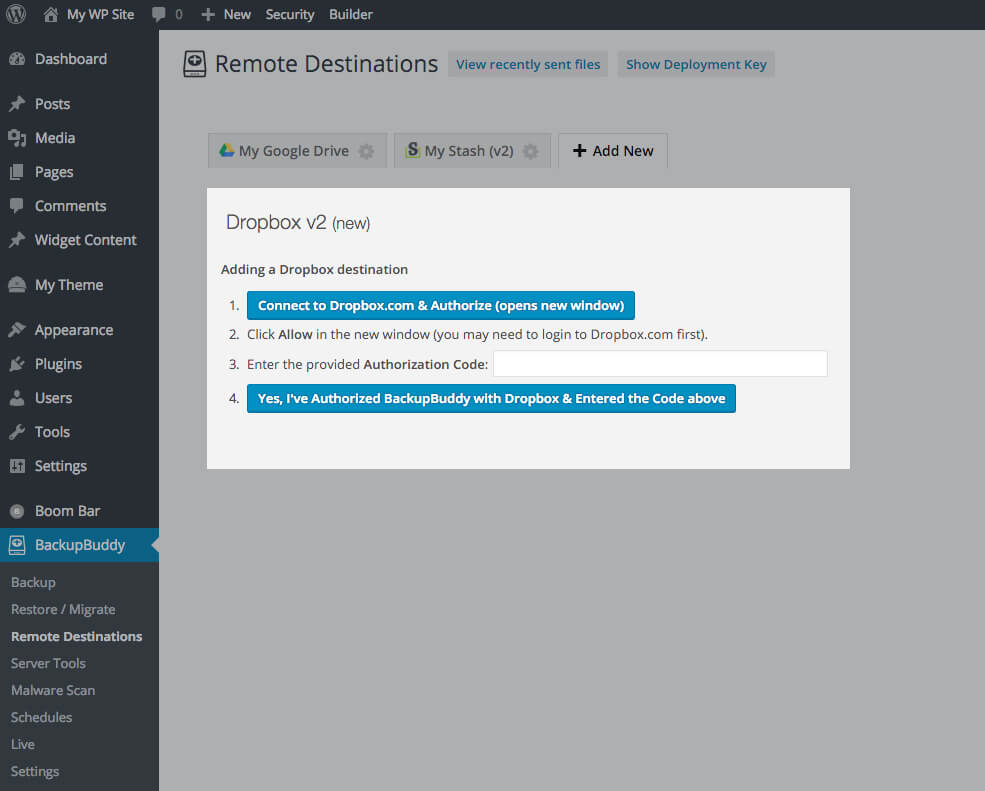Click the Pages icon in sidebar
Image resolution: width=985 pixels, height=791 pixels.
pos(17,172)
